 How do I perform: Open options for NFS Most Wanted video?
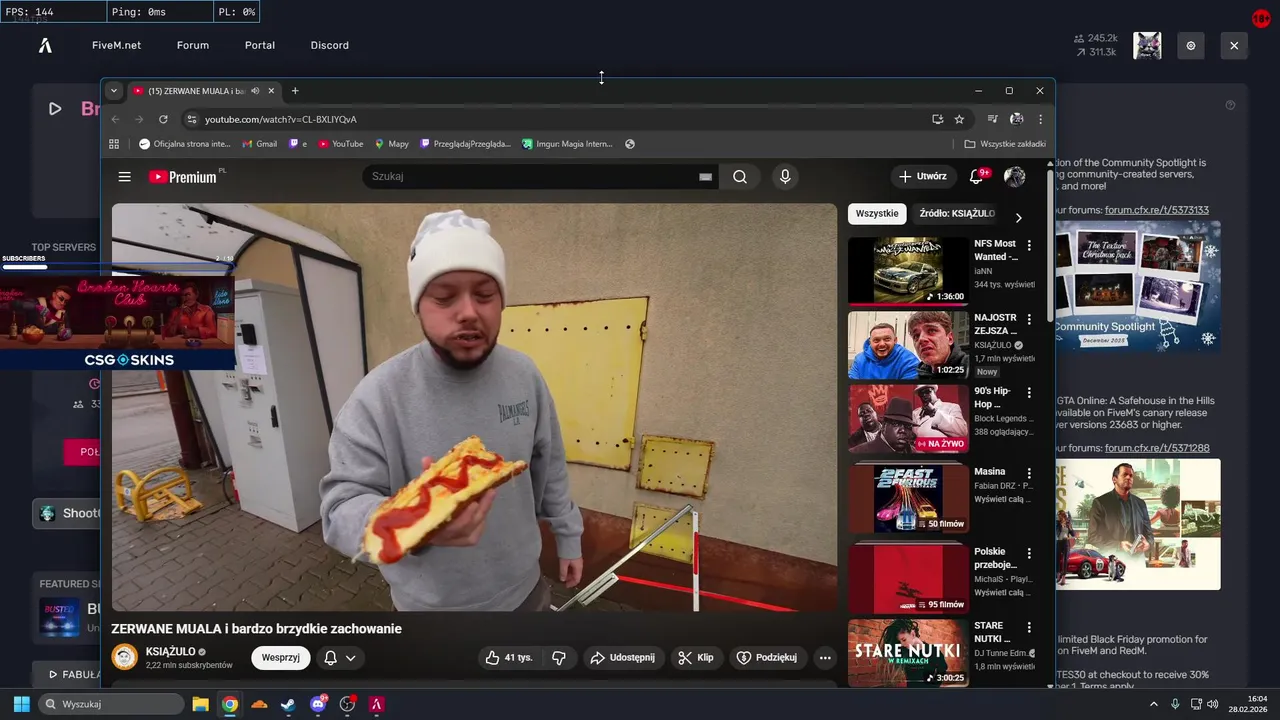(1029, 245)
